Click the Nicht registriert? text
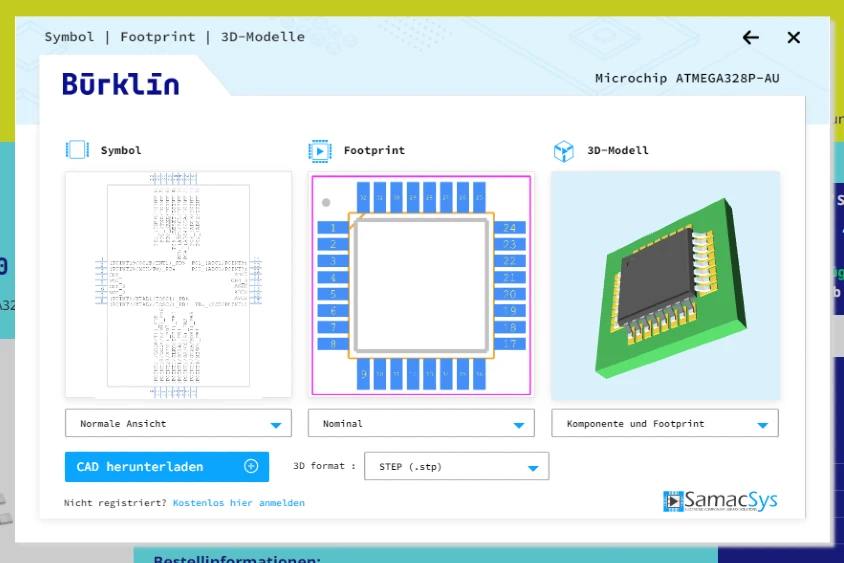Image resolution: width=844 pixels, height=563 pixels. tap(115, 503)
